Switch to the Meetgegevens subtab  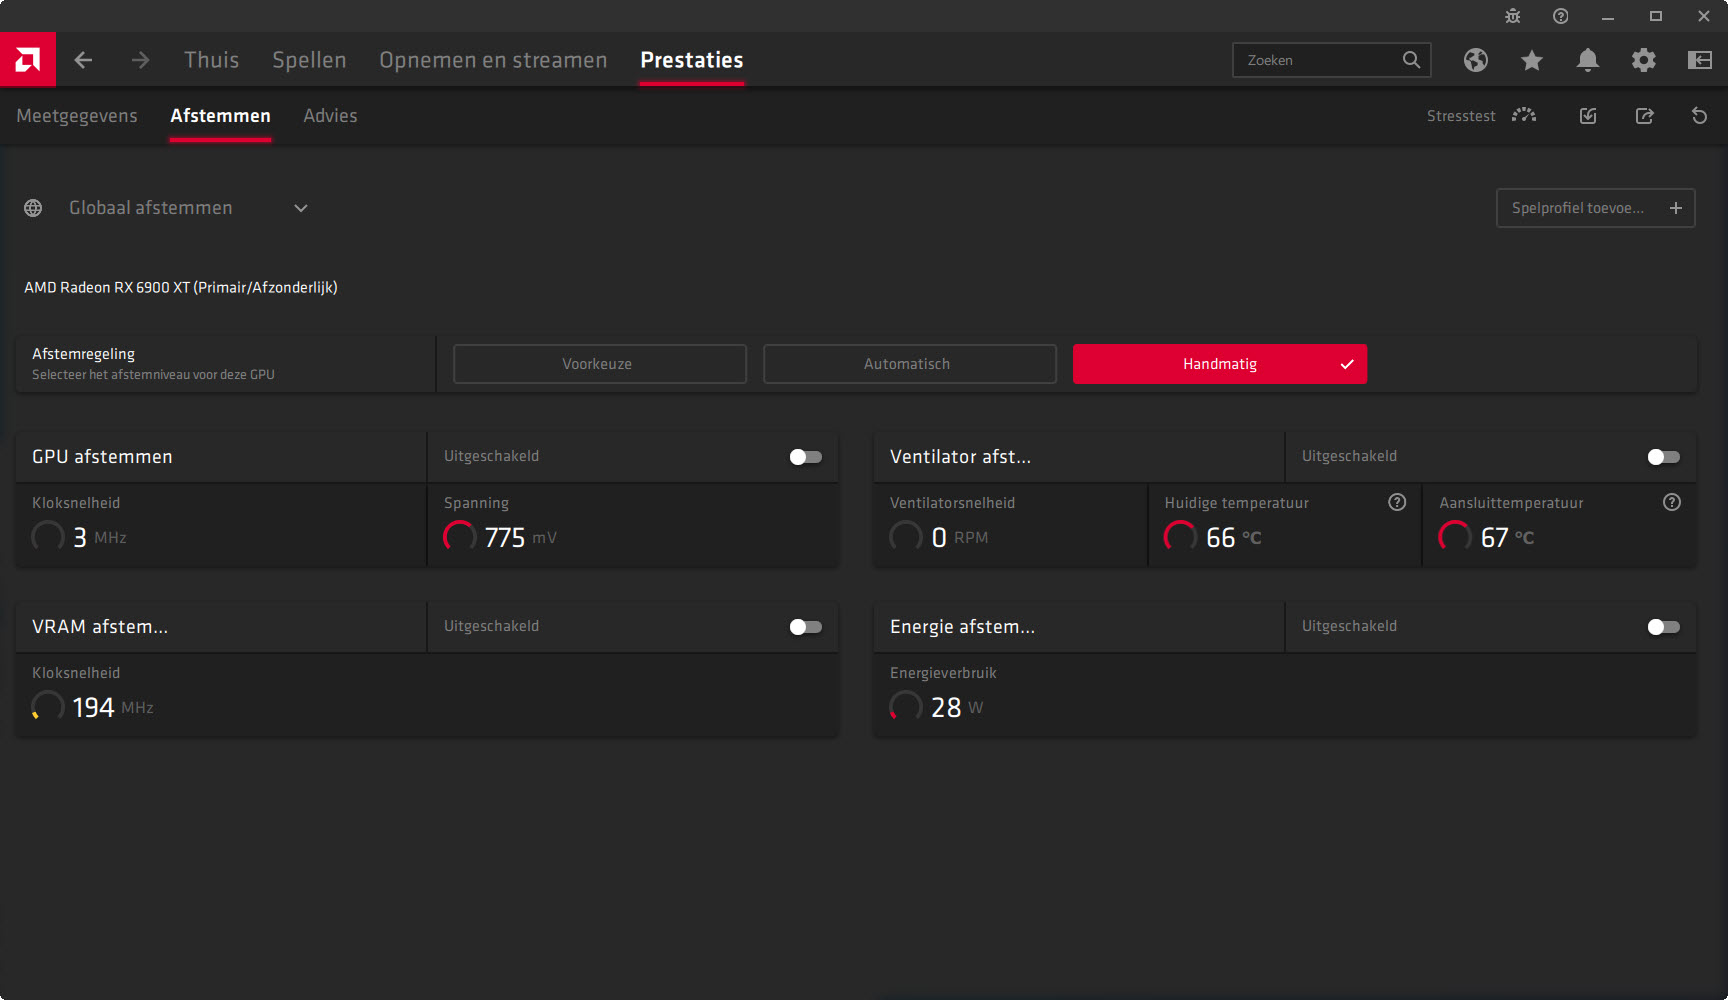77,116
